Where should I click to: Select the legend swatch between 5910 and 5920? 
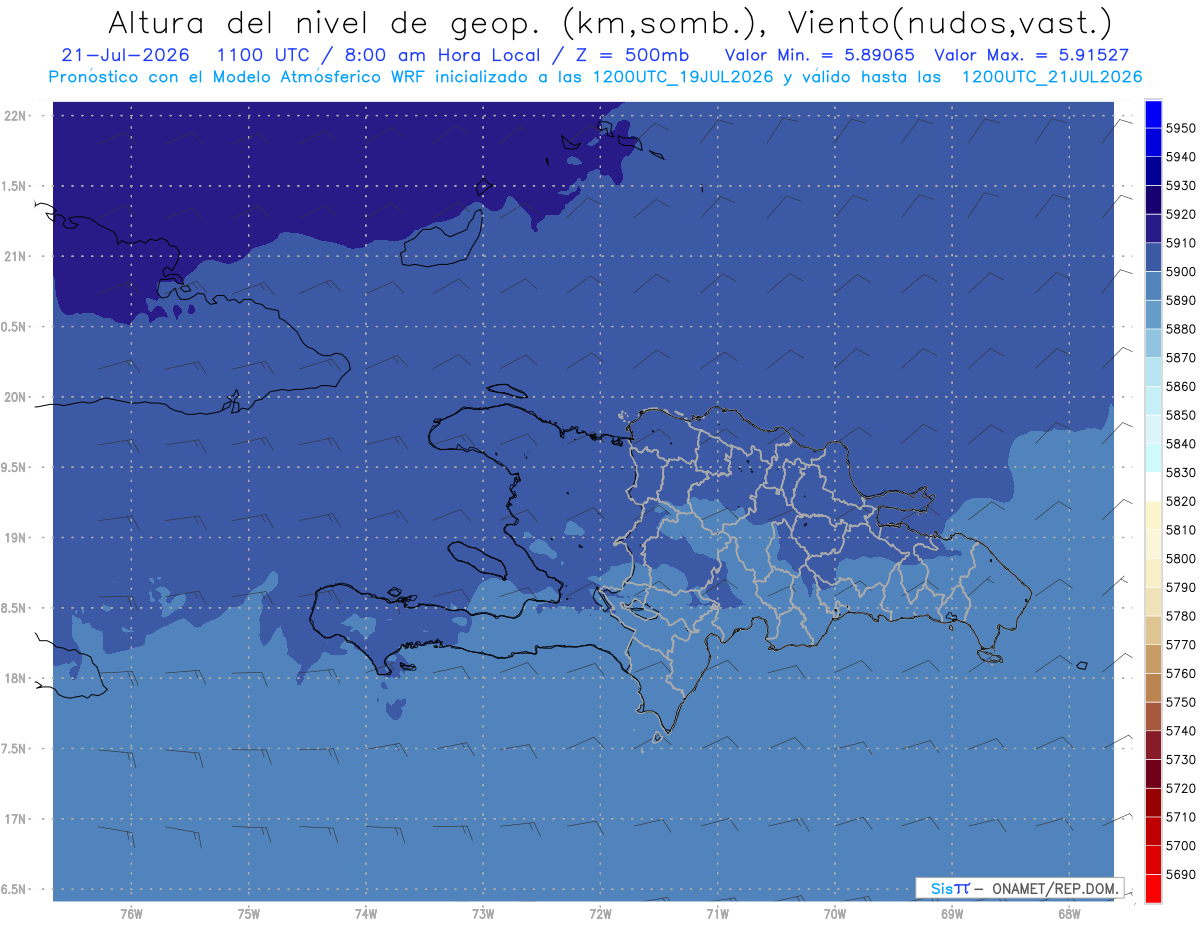1152,229
